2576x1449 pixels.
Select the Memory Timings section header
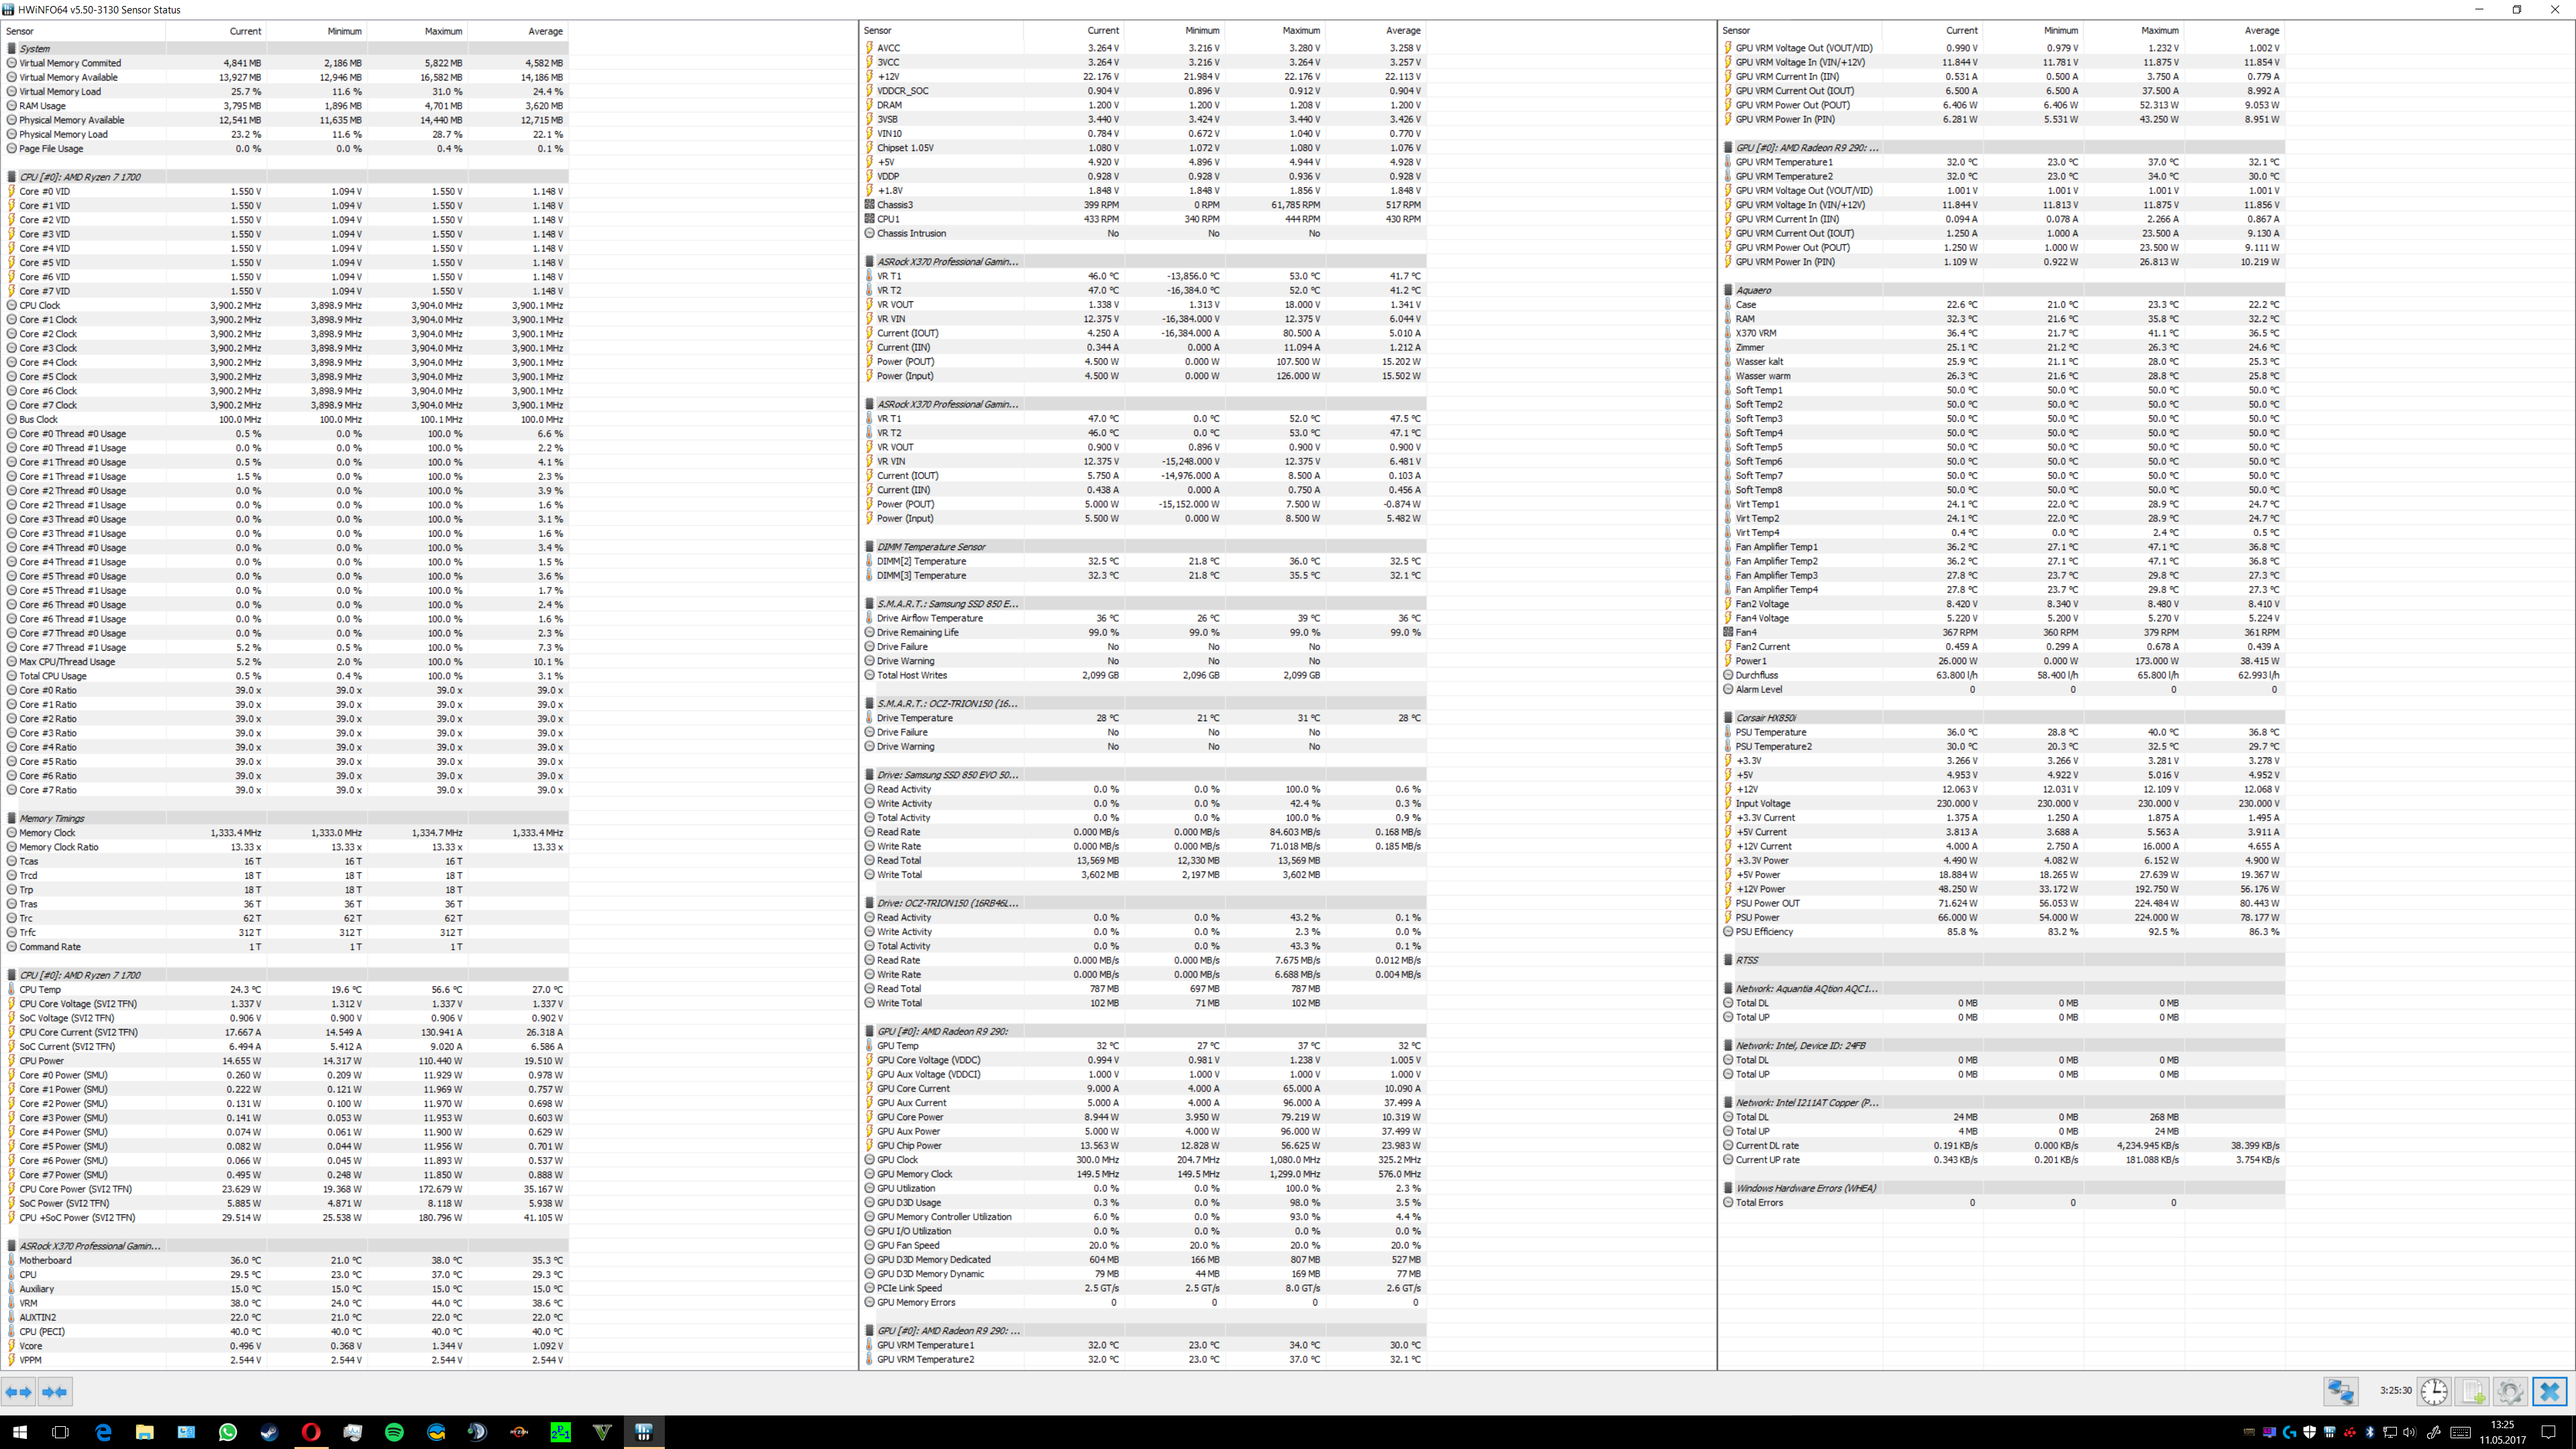(52, 818)
